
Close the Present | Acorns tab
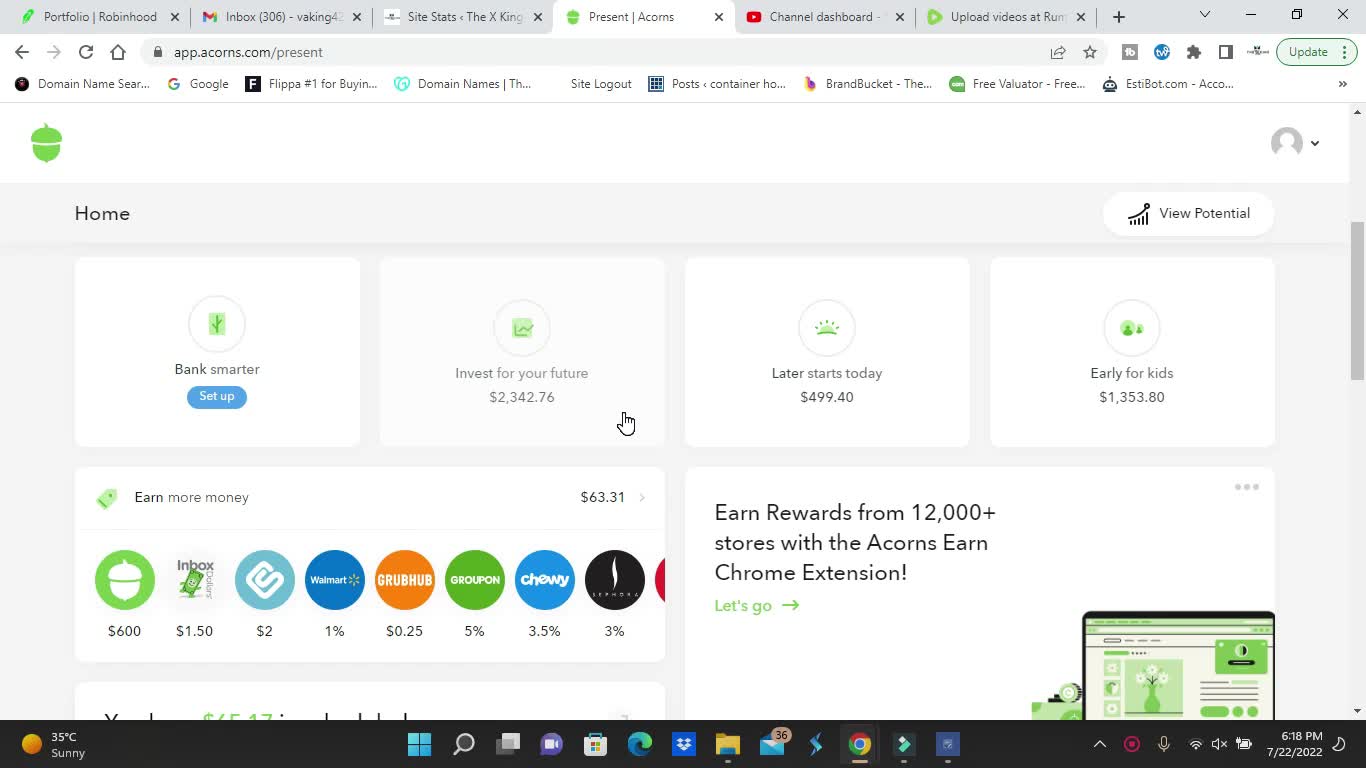click(718, 17)
